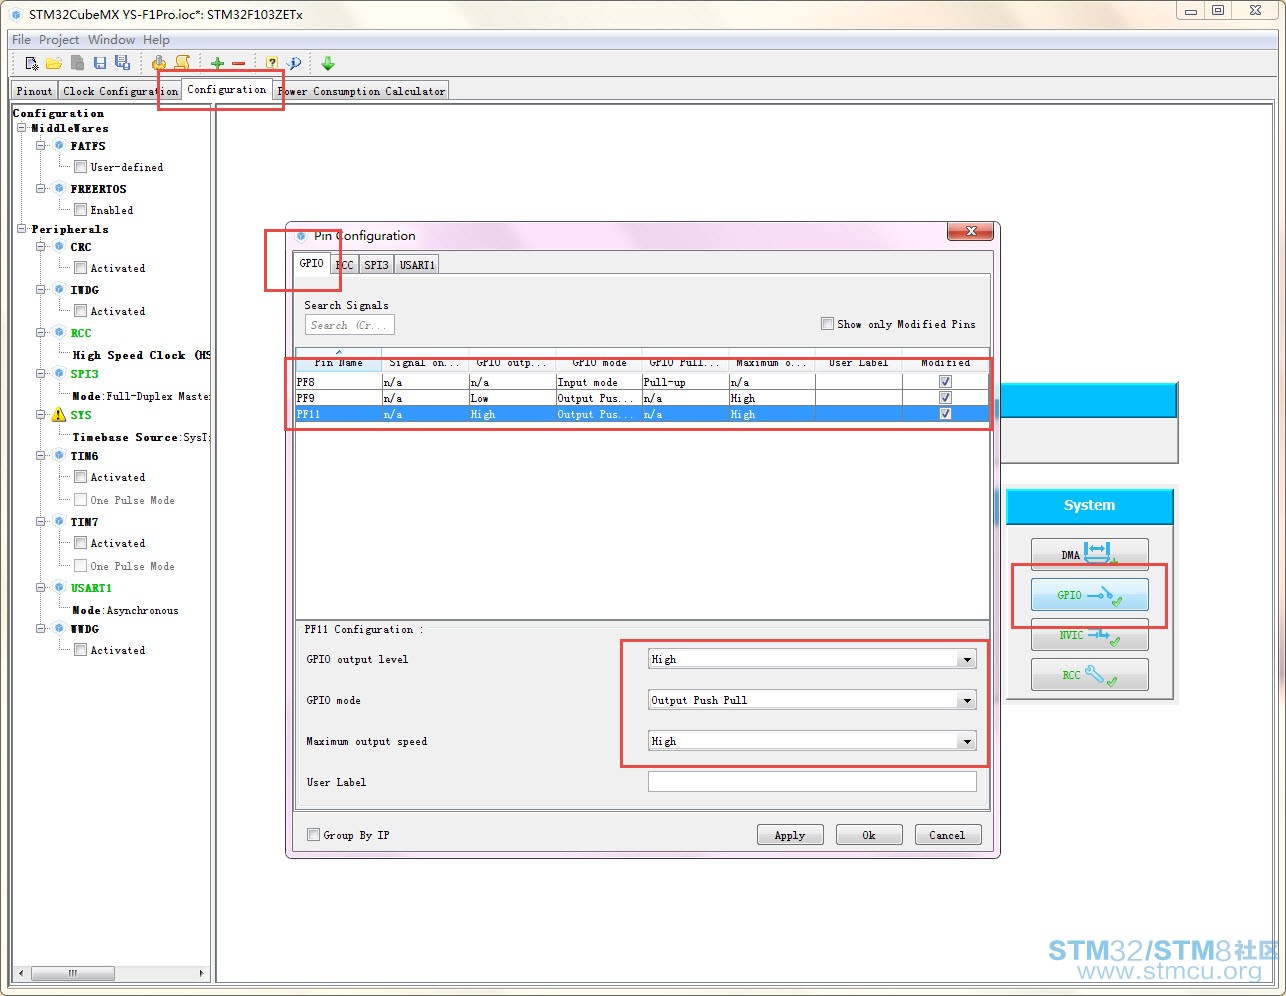Click the Save Project As icon
1286x996 pixels.
(122, 63)
